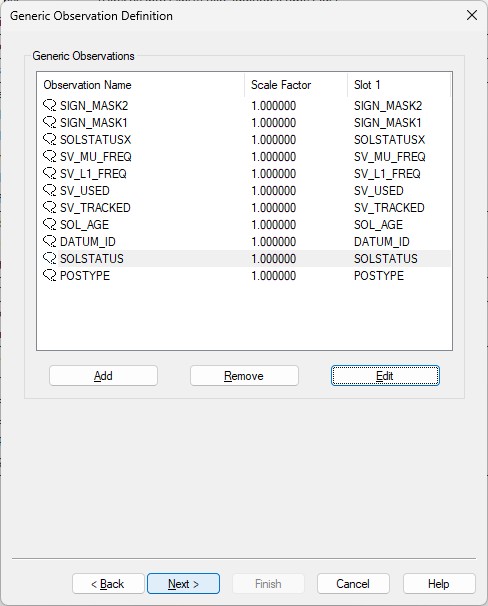Remove the selected observation
This screenshot has width=488, height=606.
[x=244, y=376]
